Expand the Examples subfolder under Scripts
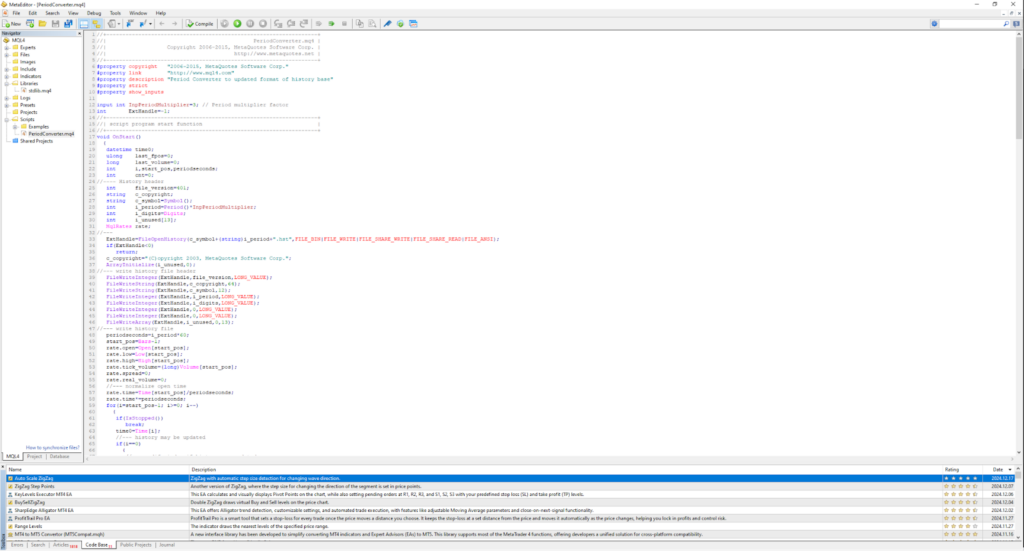The height and width of the screenshot is (551, 1024). 15,127
